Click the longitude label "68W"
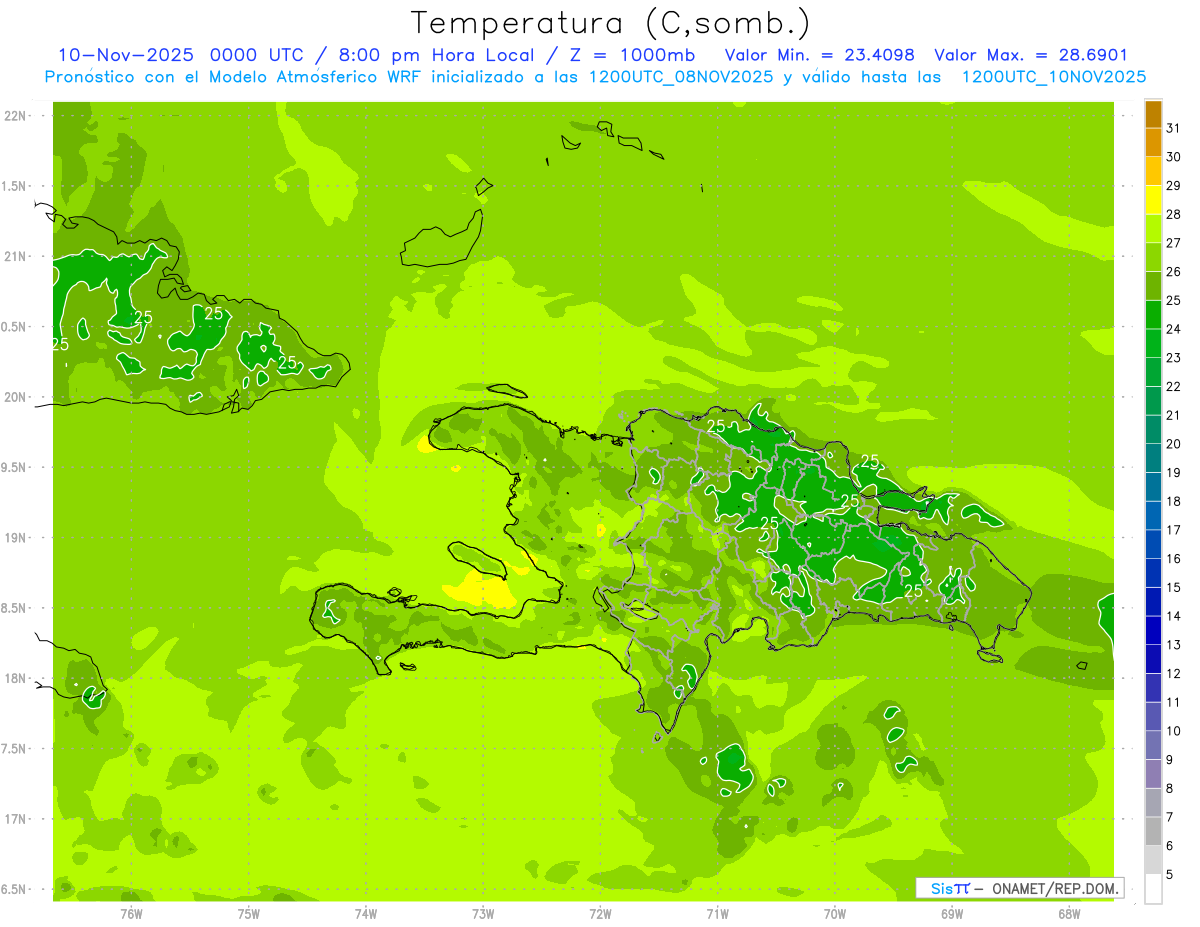Screen dimensions: 1200x927 click(1069, 913)
